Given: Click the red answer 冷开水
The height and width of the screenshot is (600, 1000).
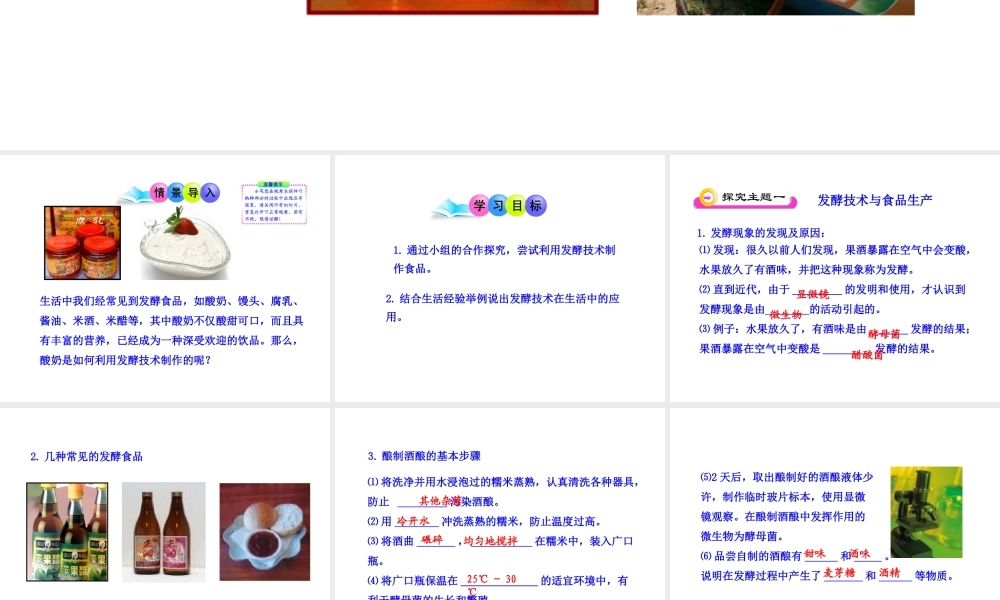Looking at the screenshot, I should coord(413,521).
